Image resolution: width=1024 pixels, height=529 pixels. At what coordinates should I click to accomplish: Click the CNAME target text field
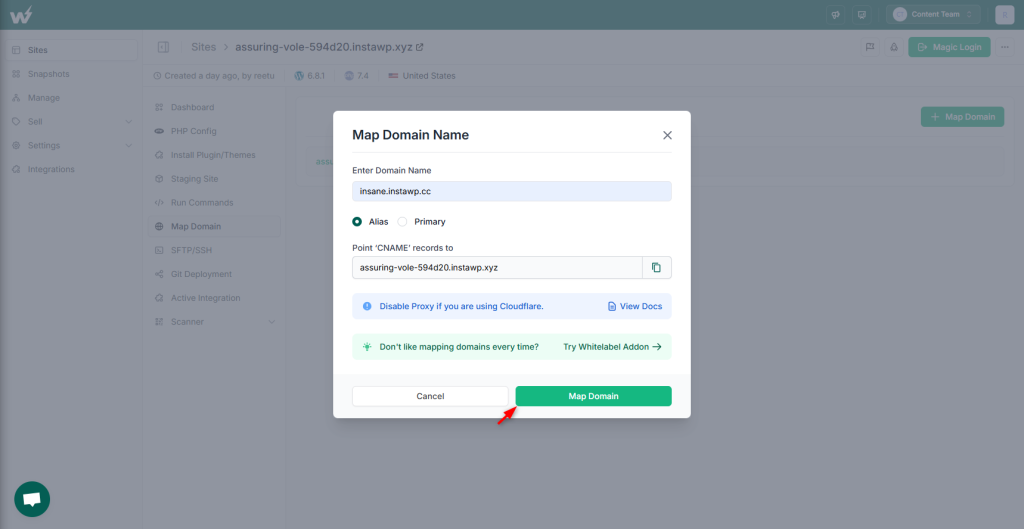click(498, 267)
